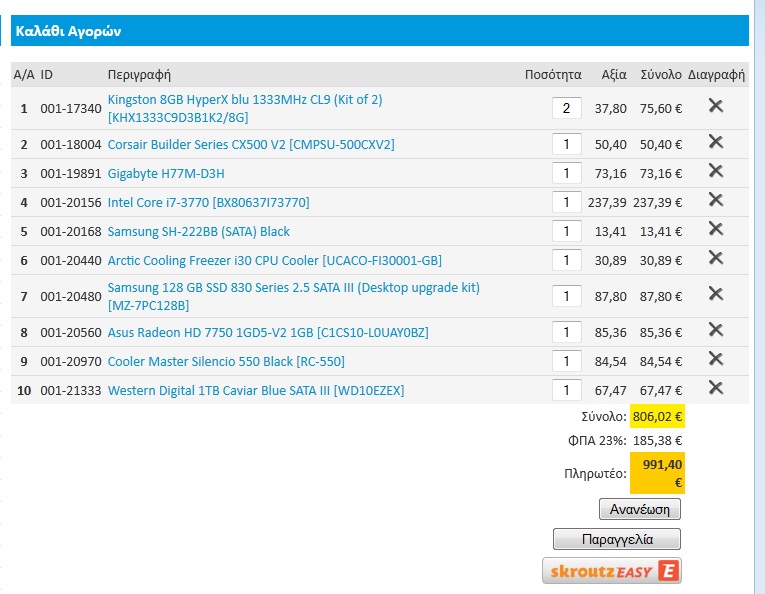Viewport: 765px width, 594px height.
Task: Open Cooler Master Silencio 550 link
Action: coord(226,361)
